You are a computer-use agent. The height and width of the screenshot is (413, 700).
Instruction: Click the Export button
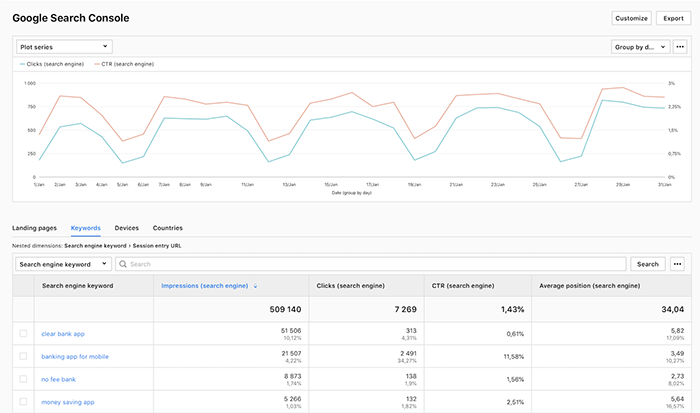click(673, 18)
